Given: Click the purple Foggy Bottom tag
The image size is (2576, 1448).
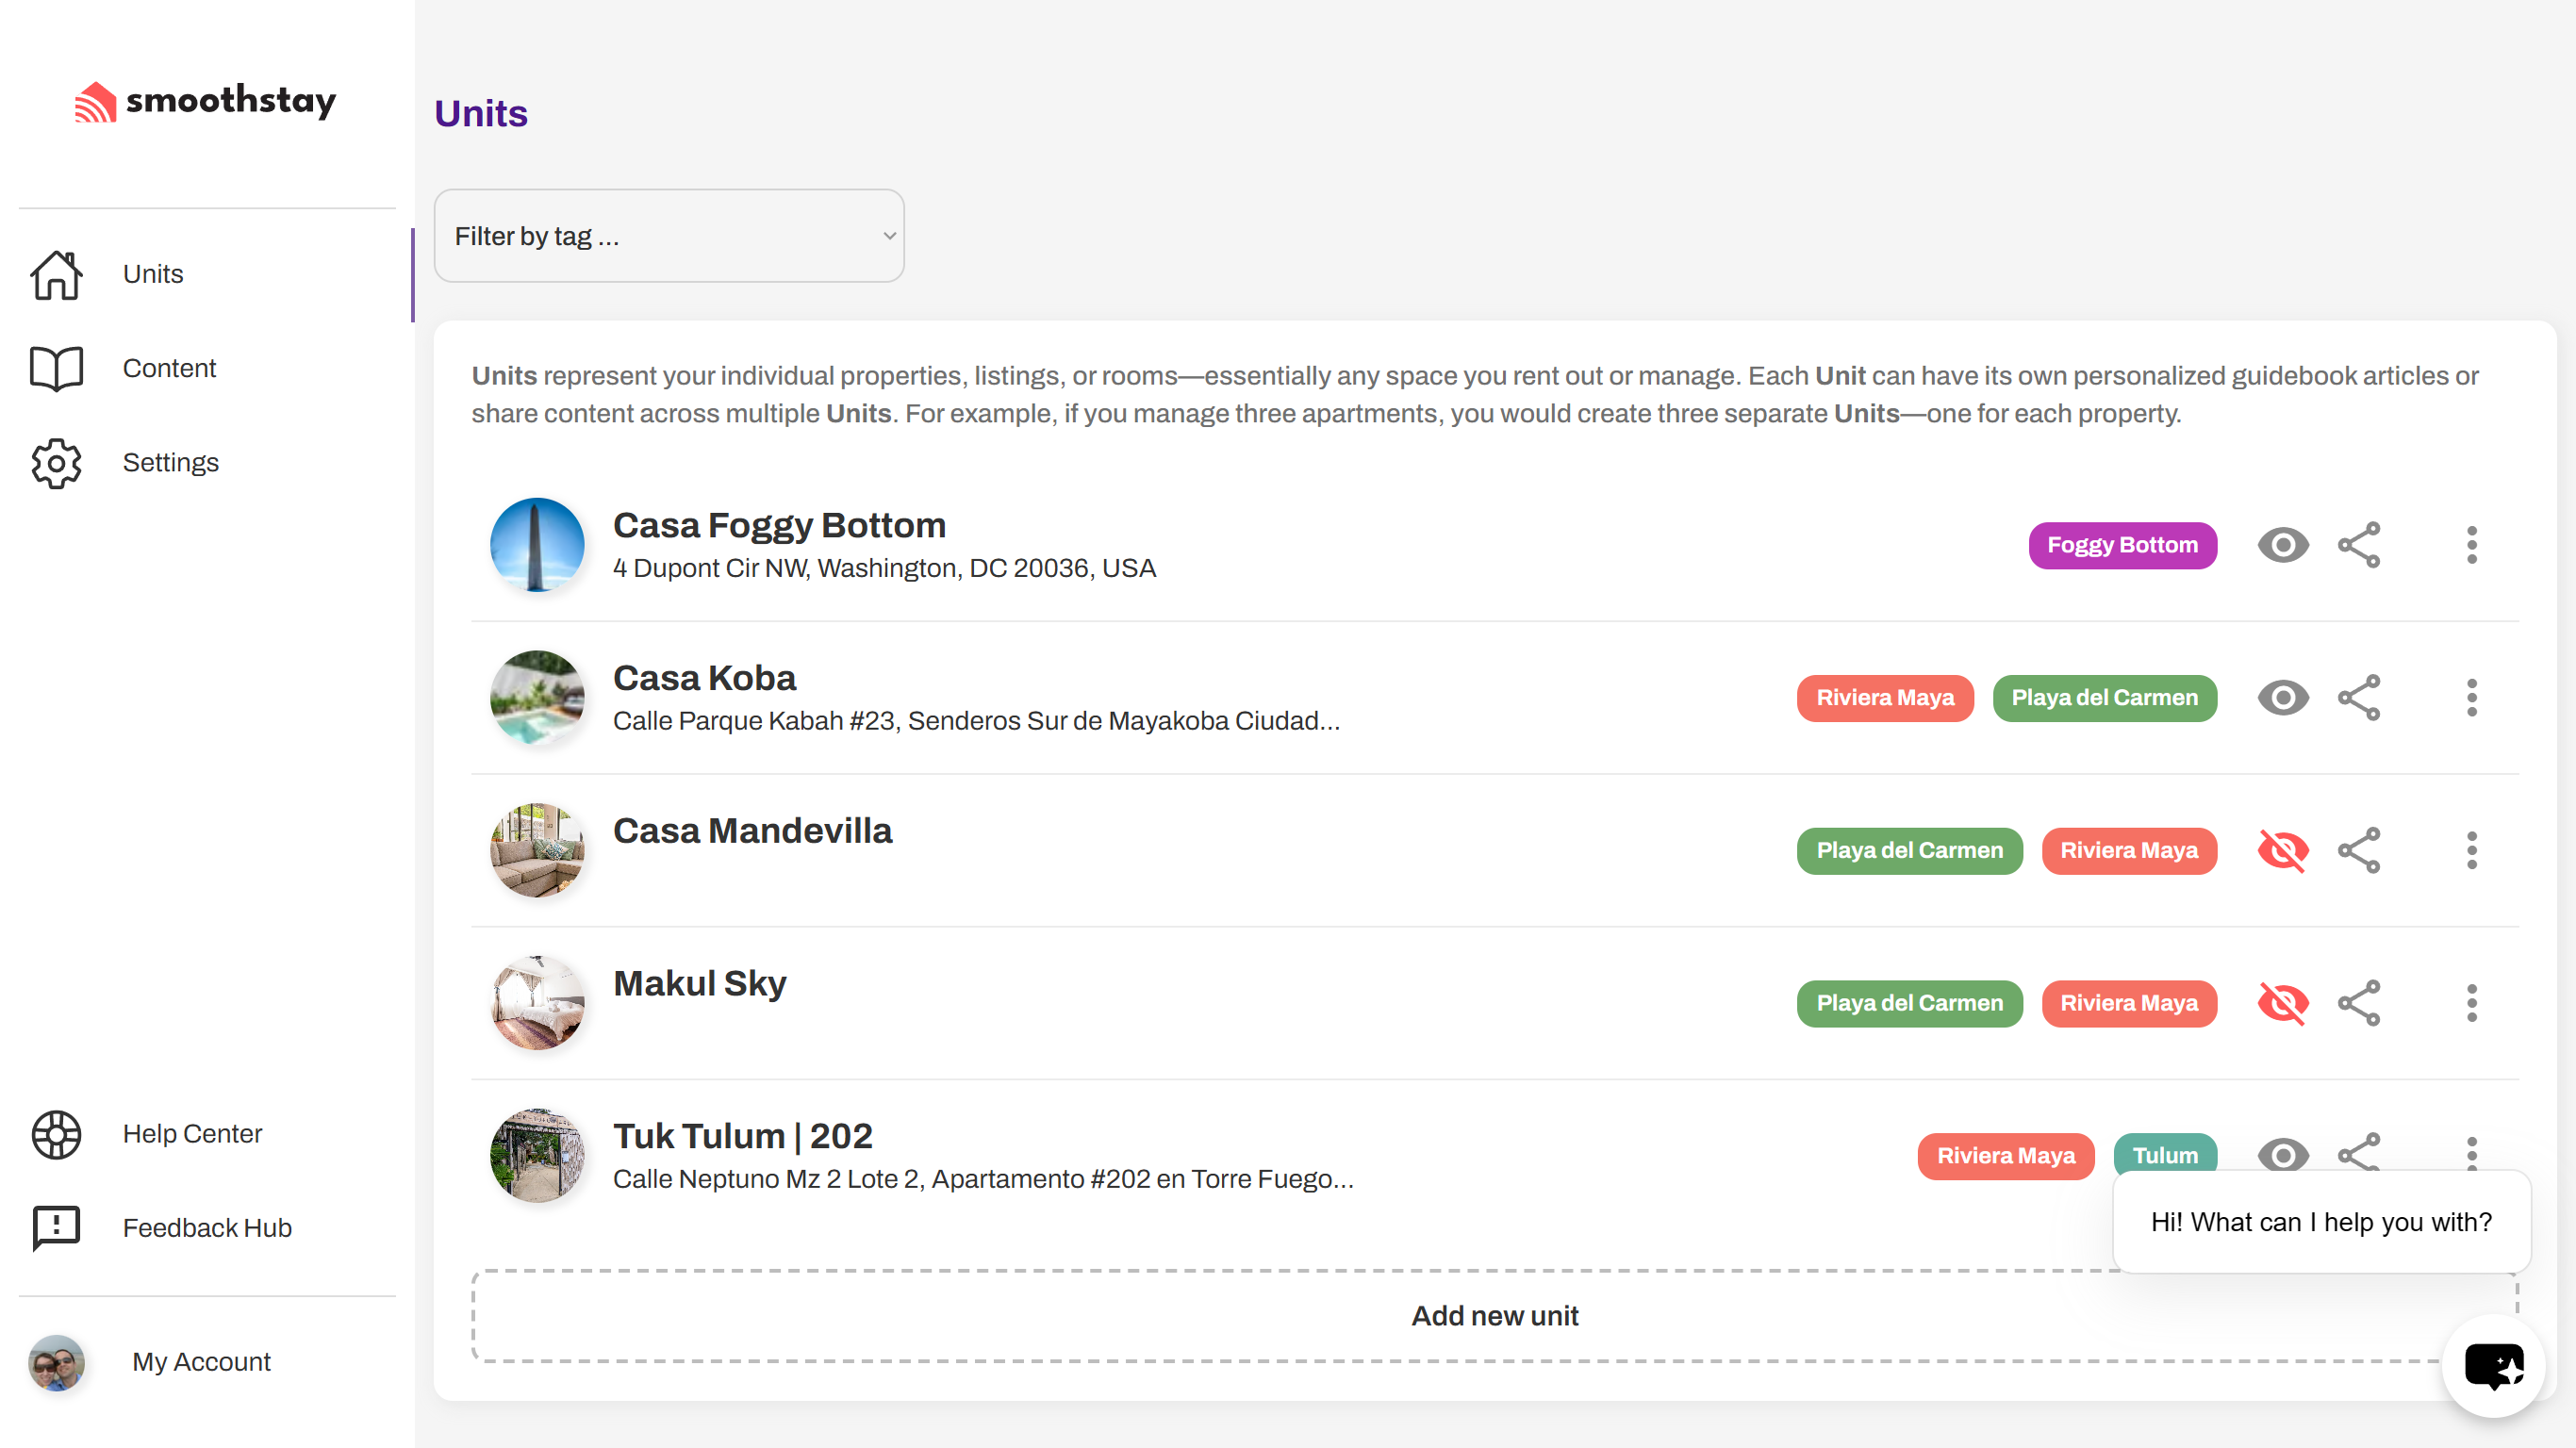Looking at the screenshot, I should 2122,545.
